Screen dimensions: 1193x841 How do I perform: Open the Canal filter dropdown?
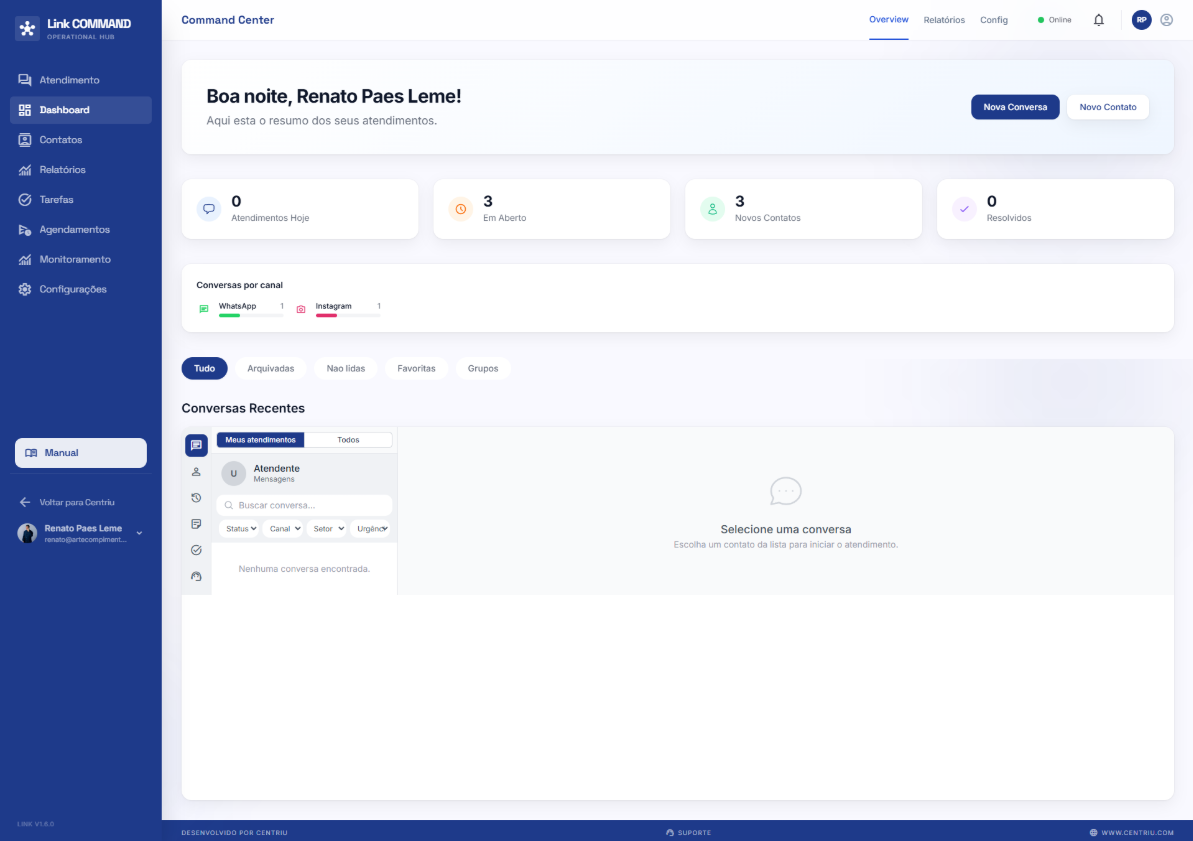[x=283, y=529]
